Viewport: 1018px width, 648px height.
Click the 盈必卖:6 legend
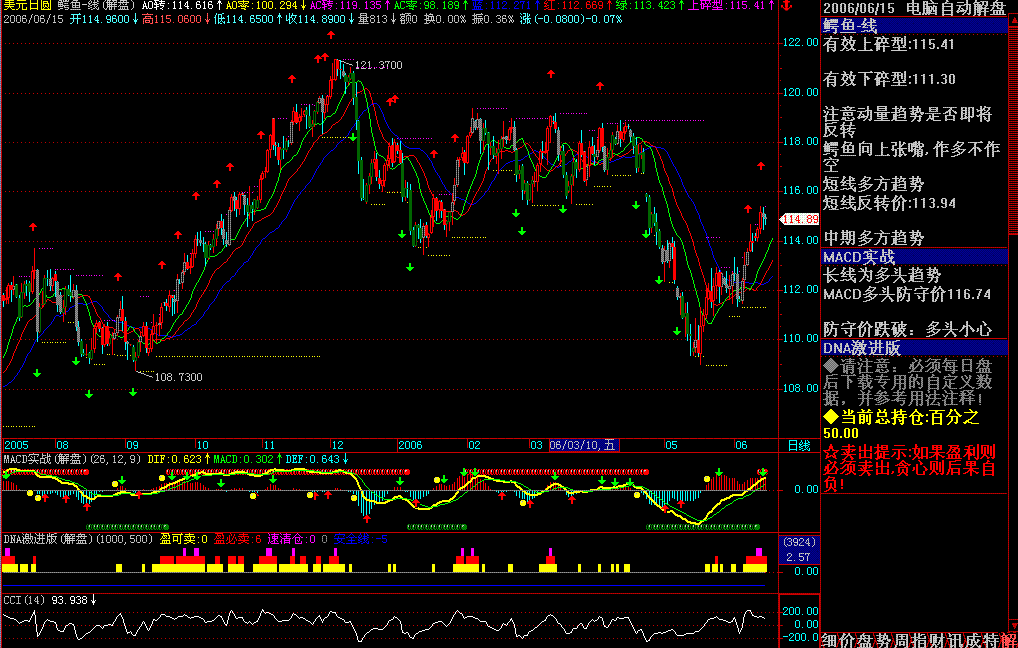pyautogui.click(x=238, y=539)
